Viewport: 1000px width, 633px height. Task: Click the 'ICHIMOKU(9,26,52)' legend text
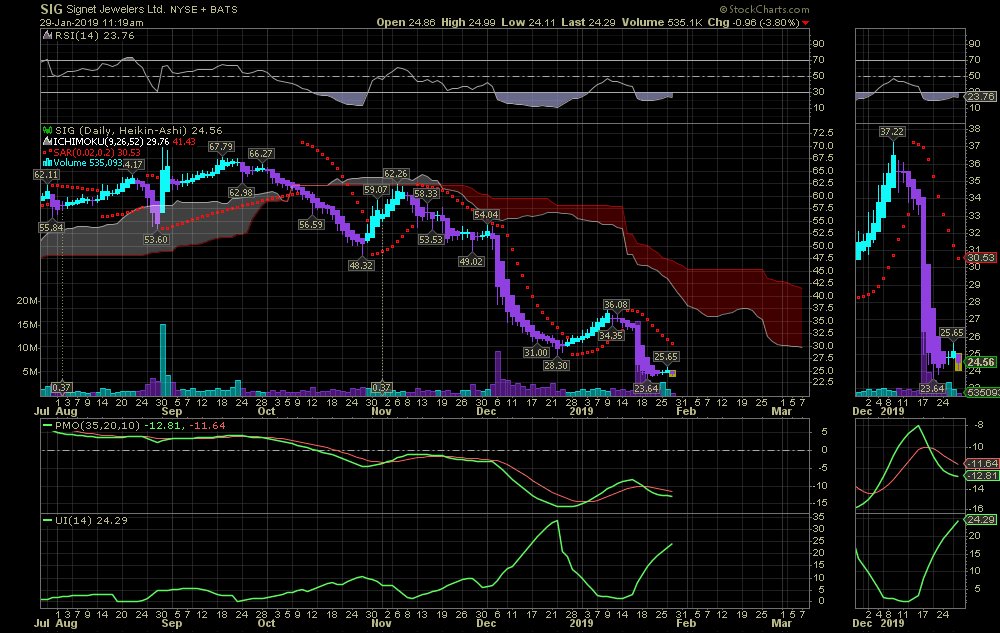[x=98, y=142]
